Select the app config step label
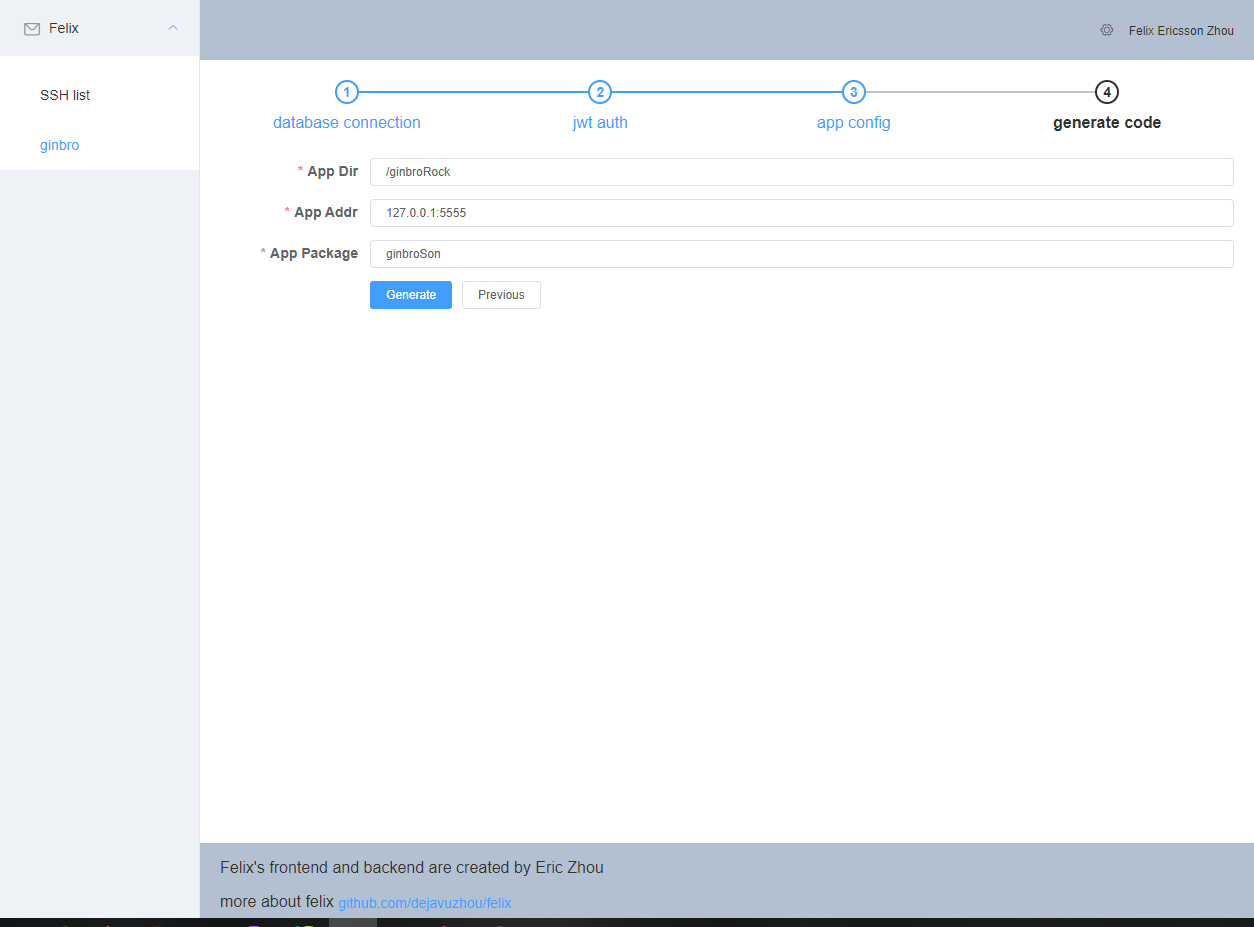This screenshot has height=927, width=1254. [x=853, y=123]
